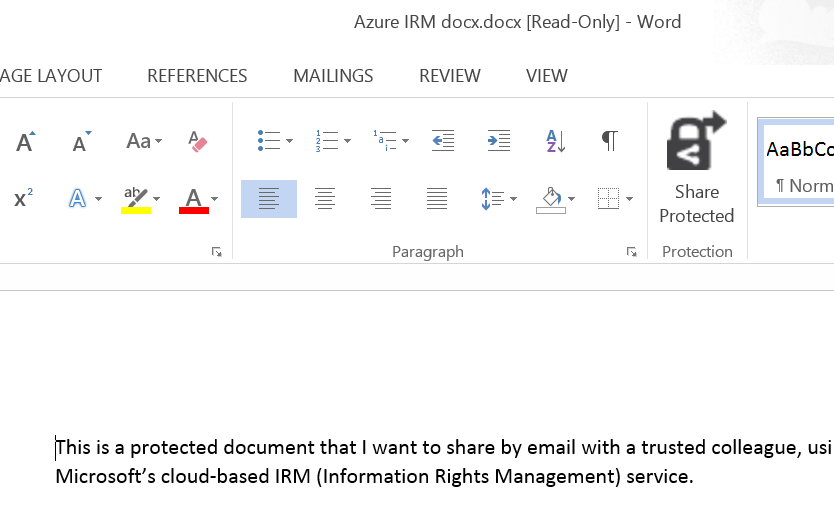Image resolution: width=834 pixels, height=525 pixels.
Task: Click the Shrink Font icon
Action: pos(81,141)
